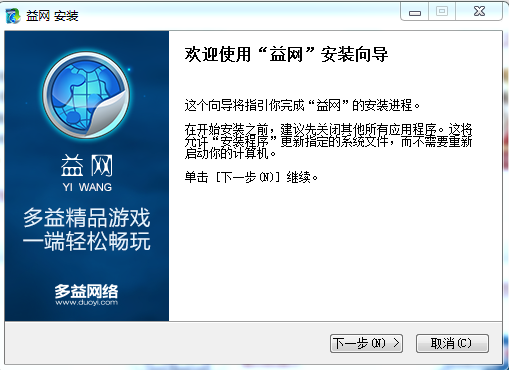Click the large 益网 name below logo
The width and height of the screenshot is (509, 370).
(x=87, y=166)
